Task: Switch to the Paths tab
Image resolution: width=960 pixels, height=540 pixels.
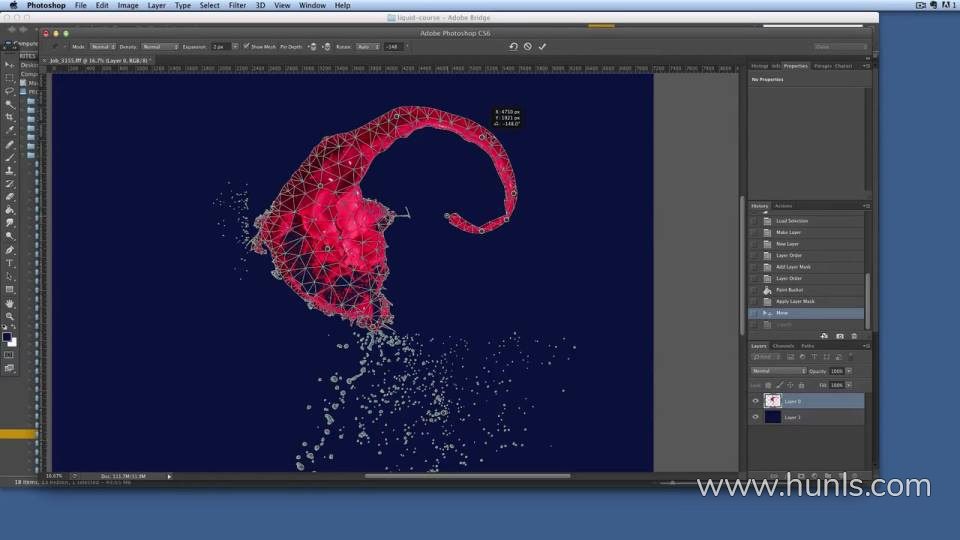Action: (x=808, y=346)
